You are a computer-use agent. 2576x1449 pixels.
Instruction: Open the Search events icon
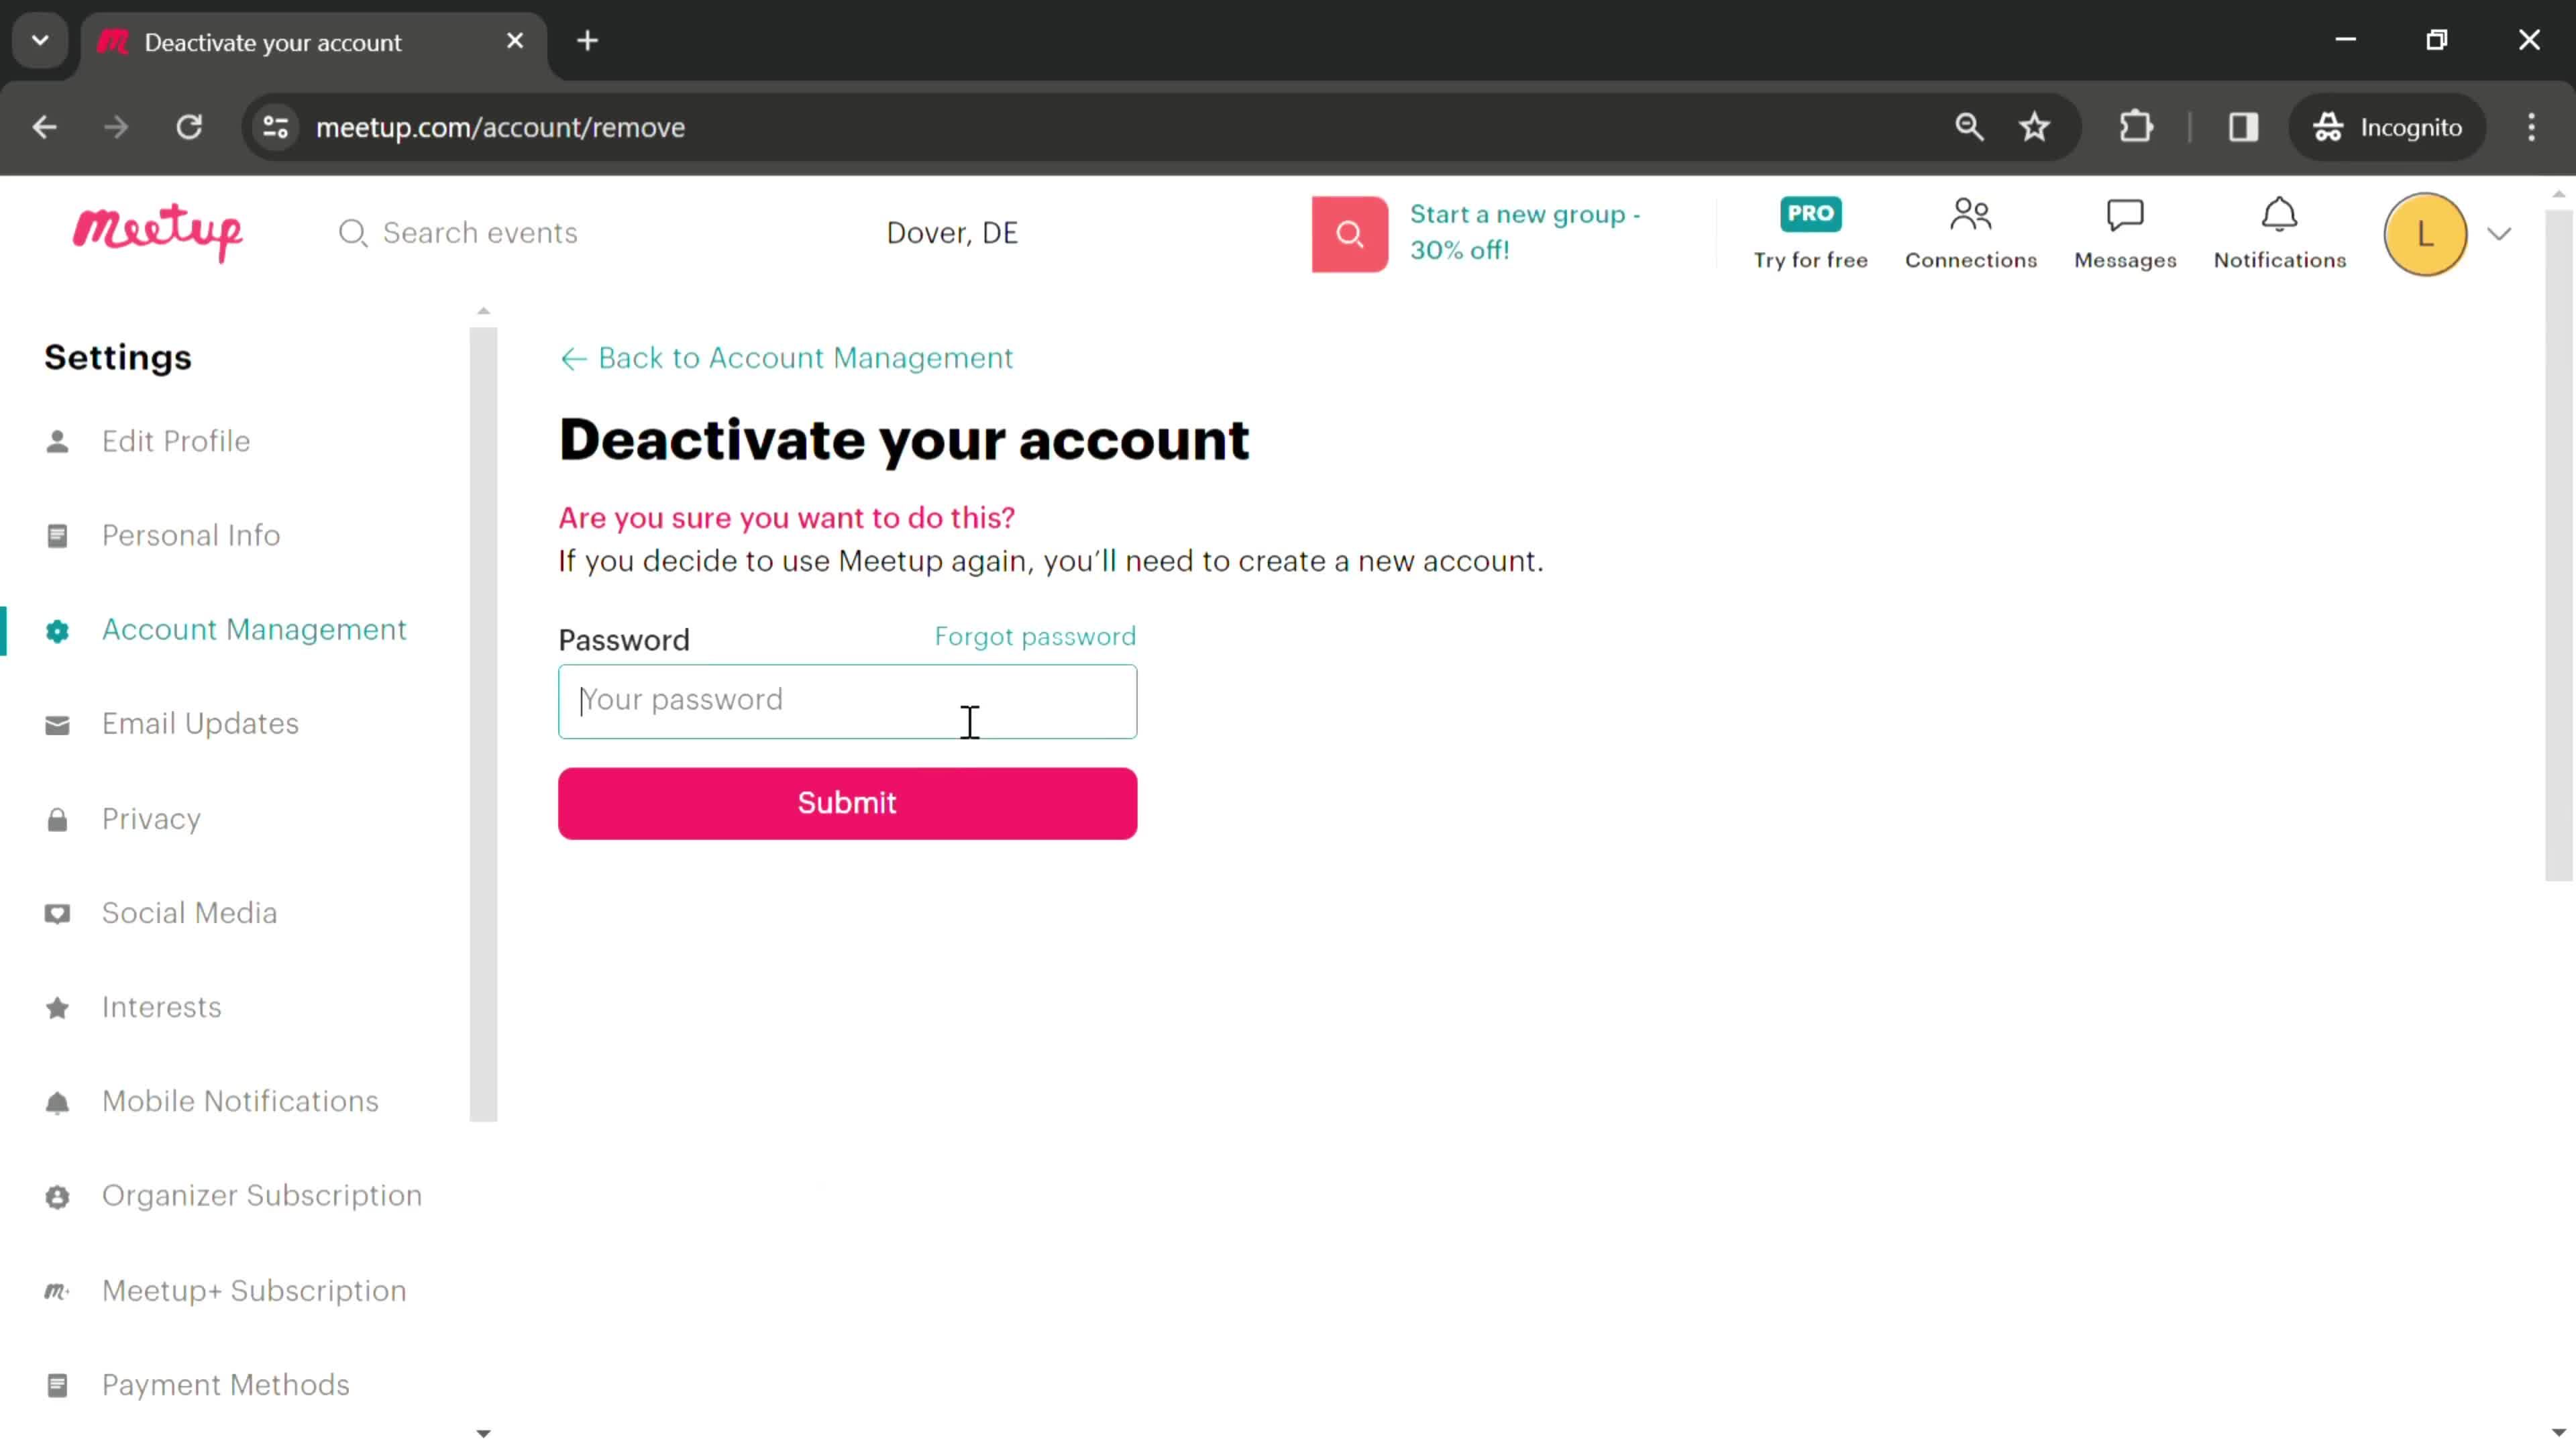352,231
